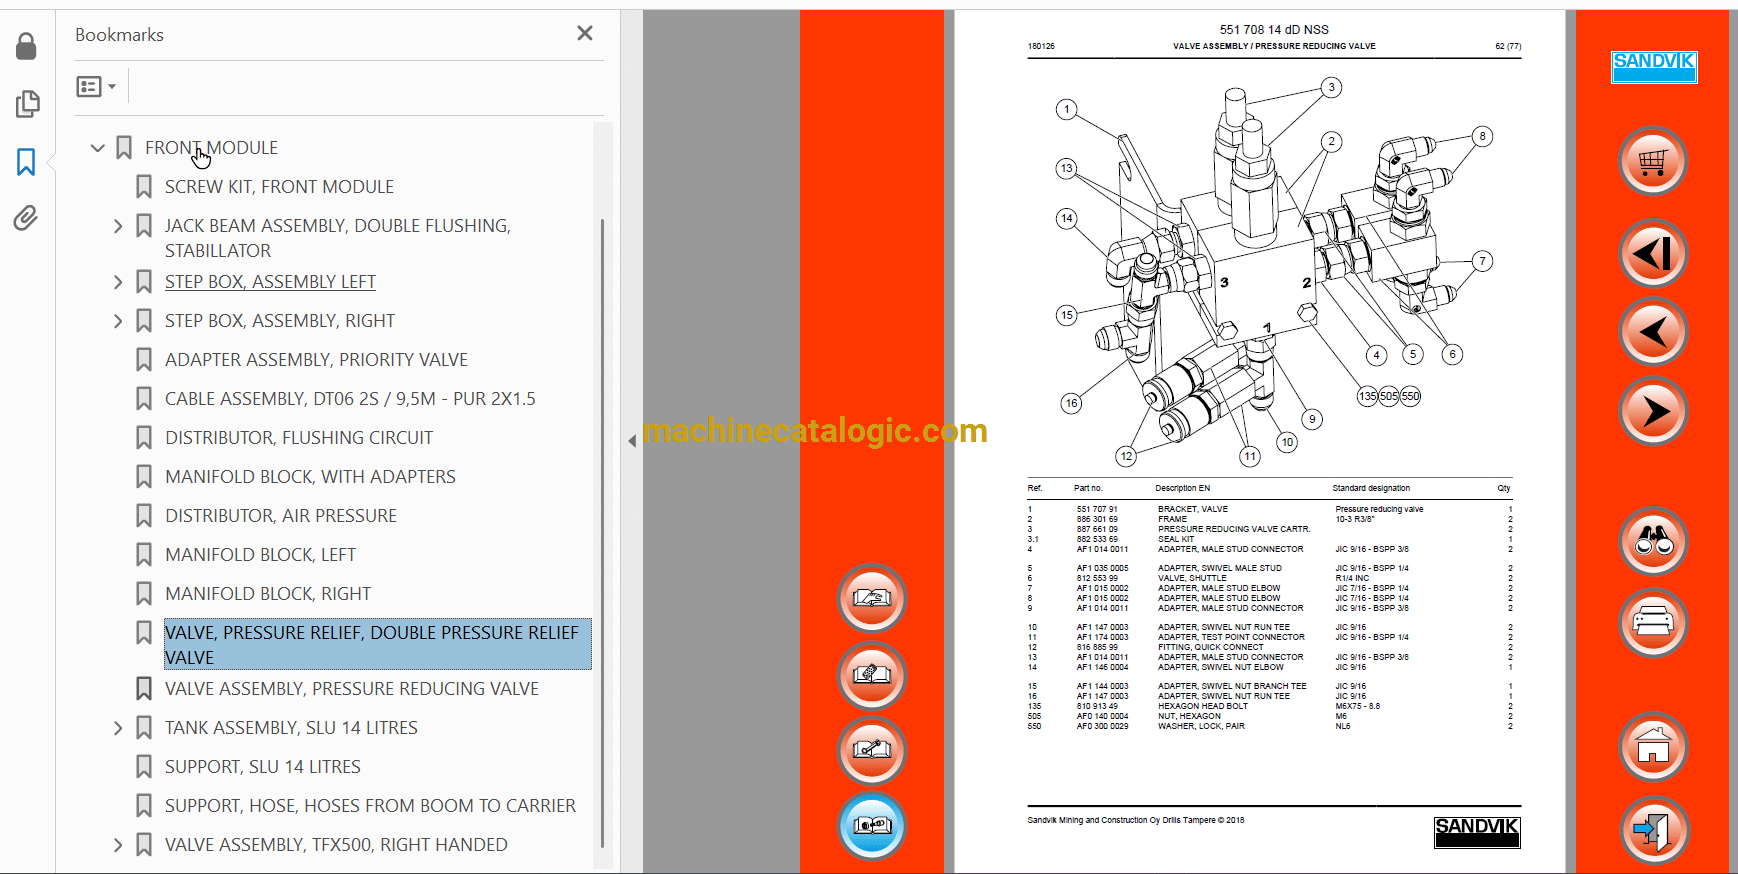Open DISTRIBUTOR, FLUSHING CIRCUIT bookmark
The image size is (1738, 874).
pyautogui.click(x=299, y=438)
